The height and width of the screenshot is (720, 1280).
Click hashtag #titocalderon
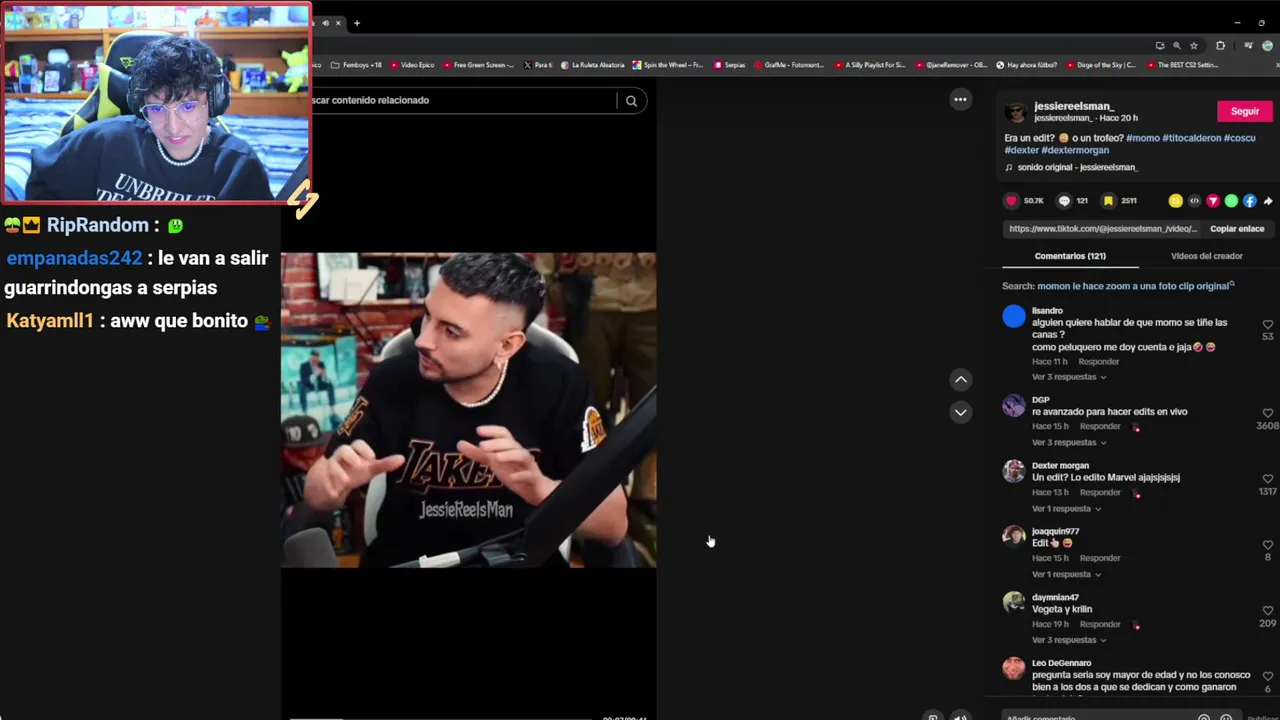click(x=1192, y=138)
